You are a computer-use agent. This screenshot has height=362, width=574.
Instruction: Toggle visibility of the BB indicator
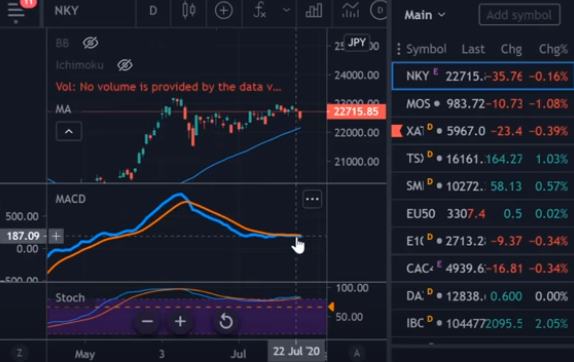point(90,43)
